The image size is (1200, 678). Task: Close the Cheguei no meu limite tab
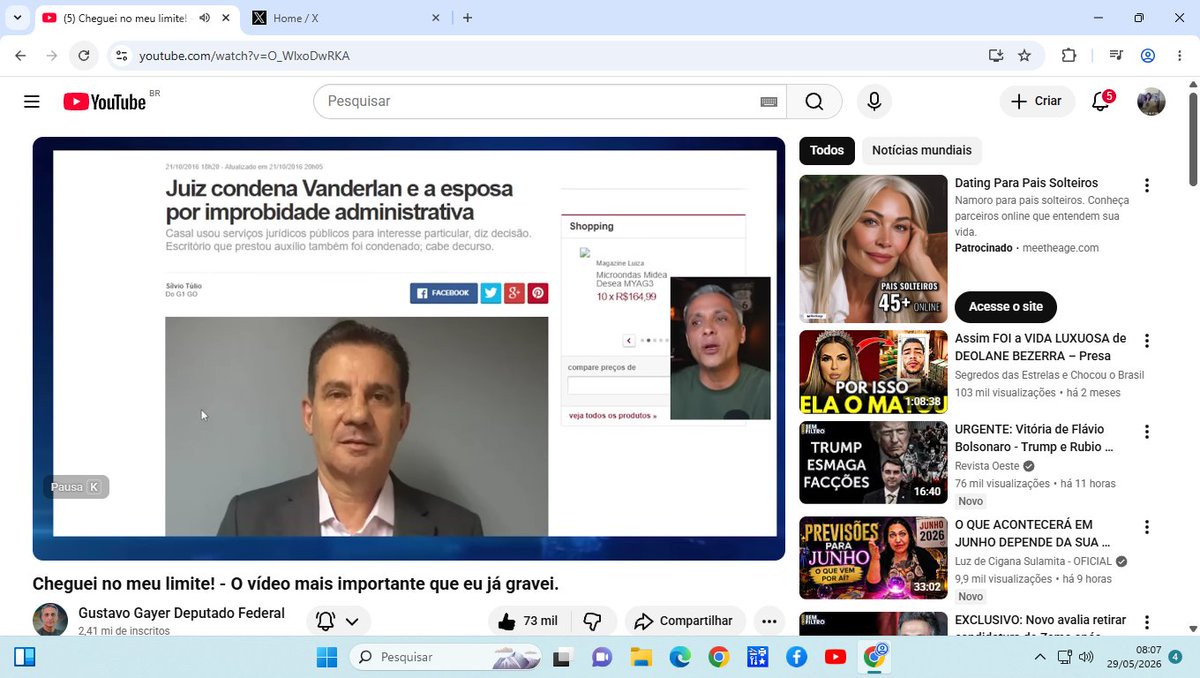[x=227, y=18]
